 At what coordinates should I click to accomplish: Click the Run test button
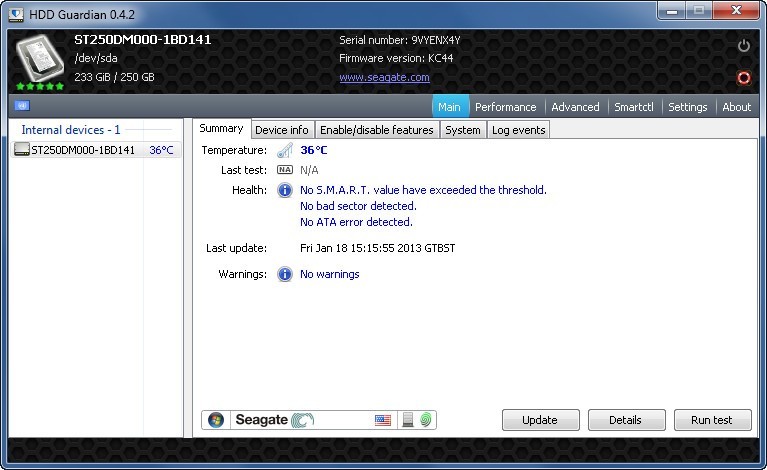(x=713, y=420)
